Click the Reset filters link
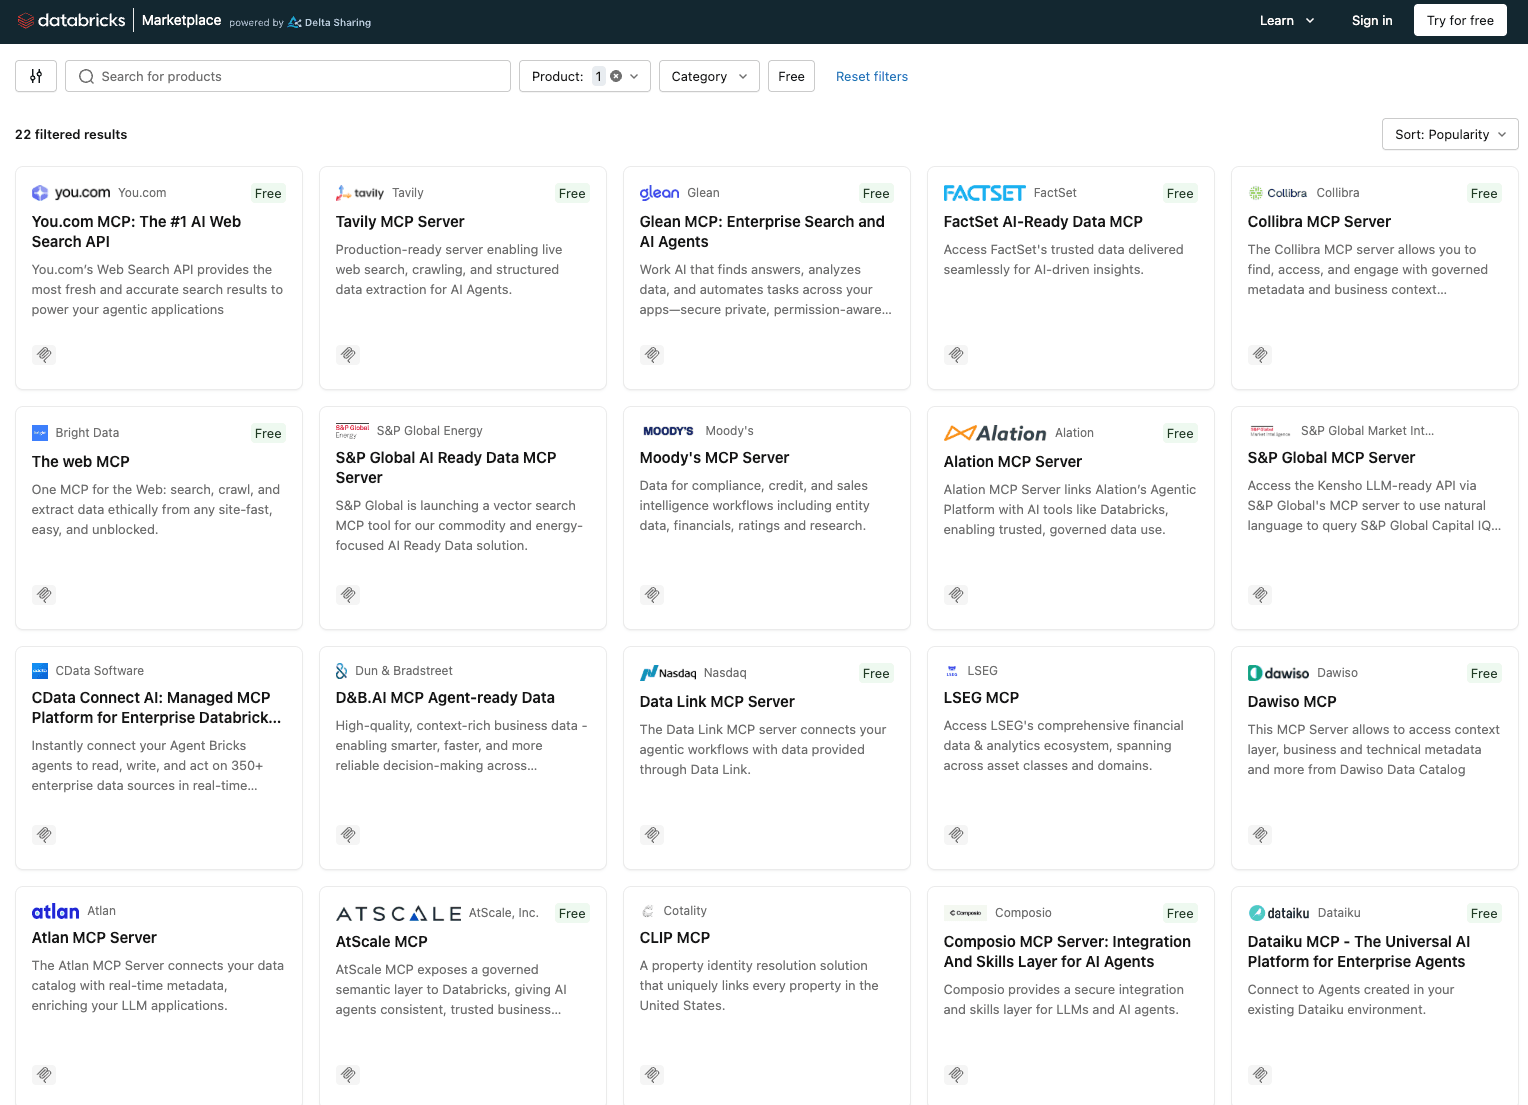The height and width of the screenshot is (1105, 1528). (872, 76)
